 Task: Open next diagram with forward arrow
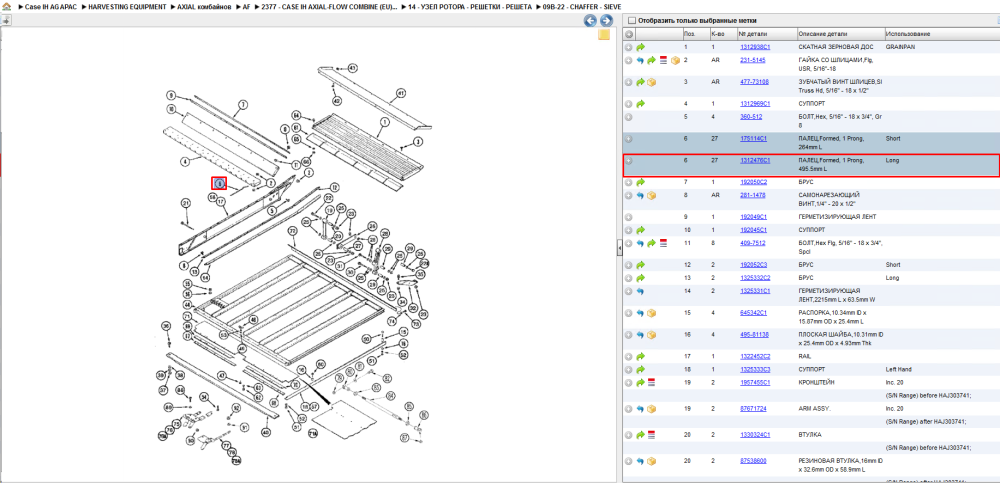606,20
